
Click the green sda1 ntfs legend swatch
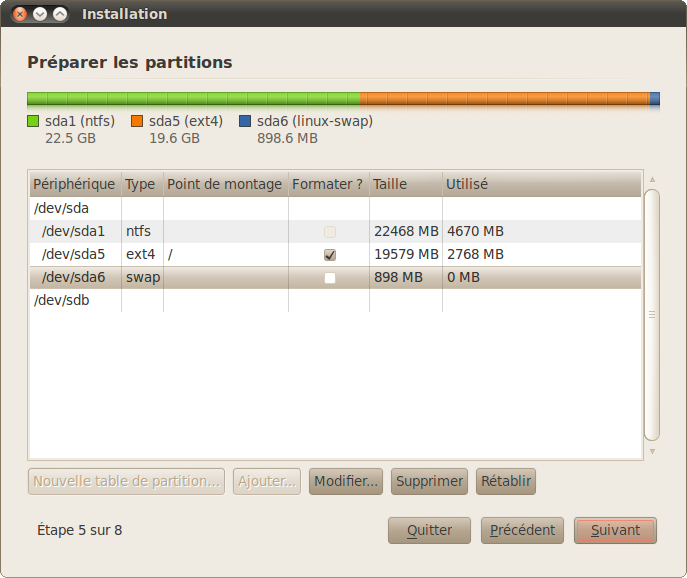pyautogui.click(x=33, y=122)
